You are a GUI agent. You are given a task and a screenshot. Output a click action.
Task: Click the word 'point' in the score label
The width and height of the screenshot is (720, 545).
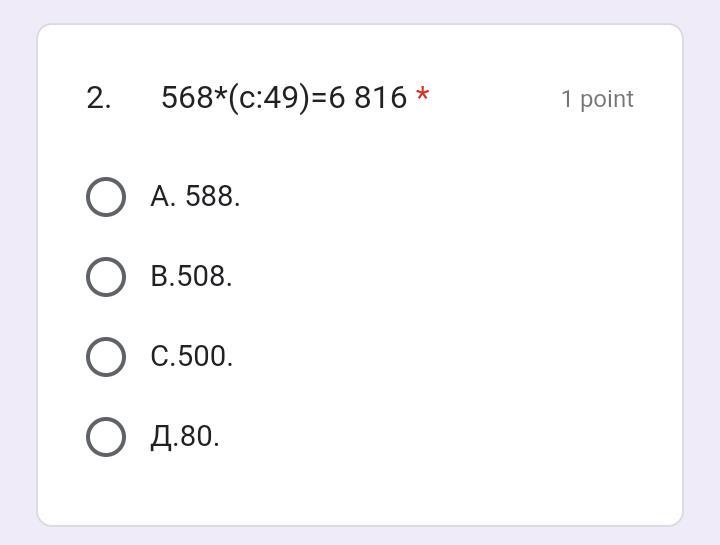point(607,100)
